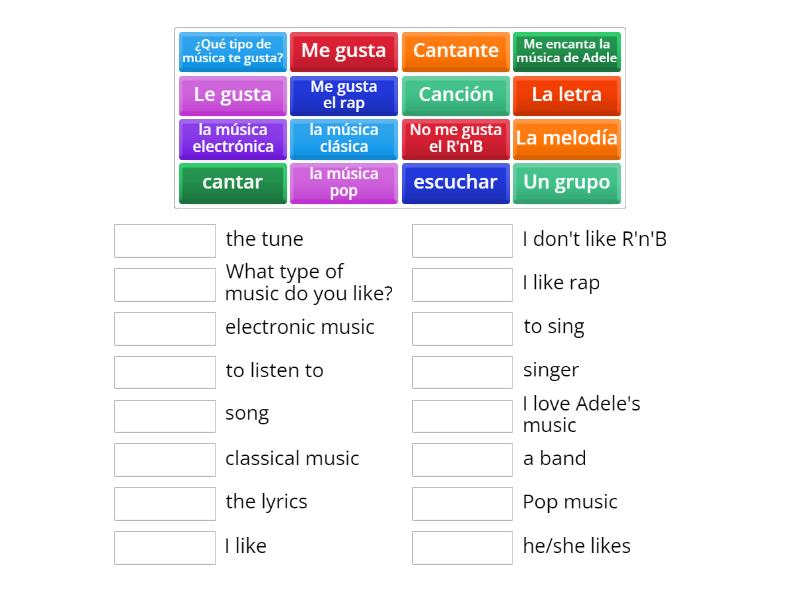Select the '¿Qué tipo de música te gusta?' tile
The height and width of the screenshot is (600, 800).
pyautogui.click(x=231, y=51)
